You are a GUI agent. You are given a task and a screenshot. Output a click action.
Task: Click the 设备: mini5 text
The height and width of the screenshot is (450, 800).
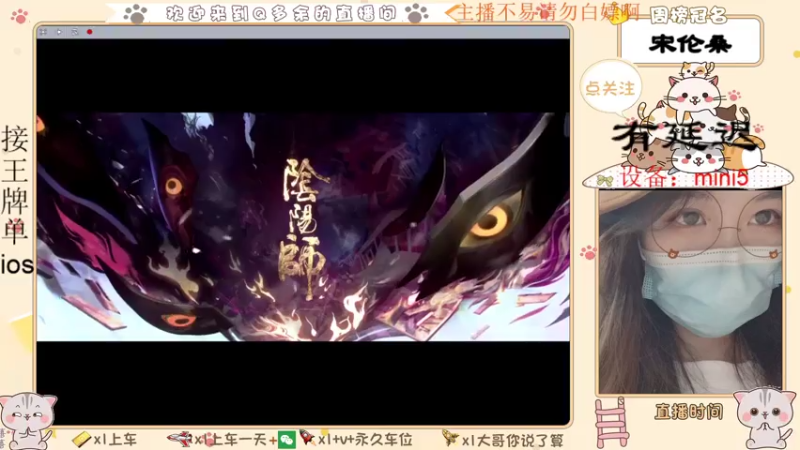click(x=684, y=178)
